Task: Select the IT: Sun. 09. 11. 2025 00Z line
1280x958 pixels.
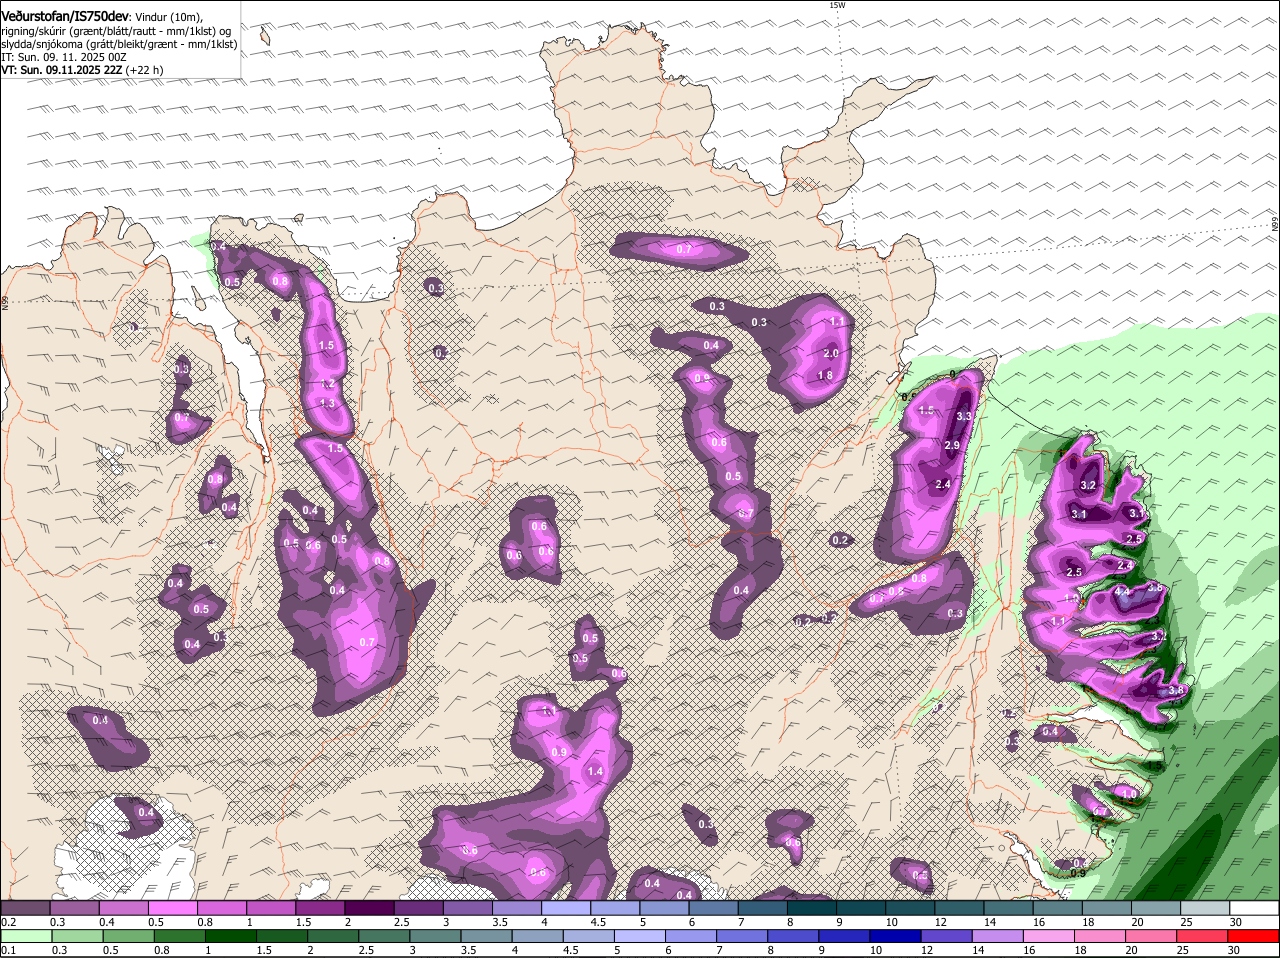Action: coord(64,57)
